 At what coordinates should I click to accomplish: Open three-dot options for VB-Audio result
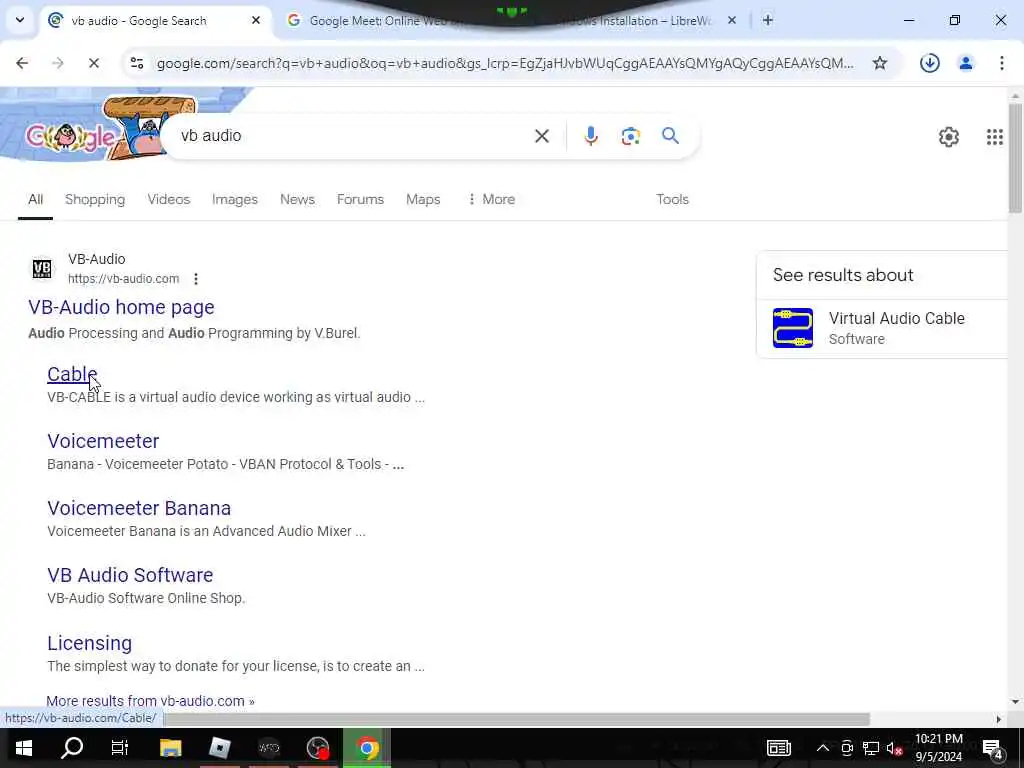click(195, 279)
